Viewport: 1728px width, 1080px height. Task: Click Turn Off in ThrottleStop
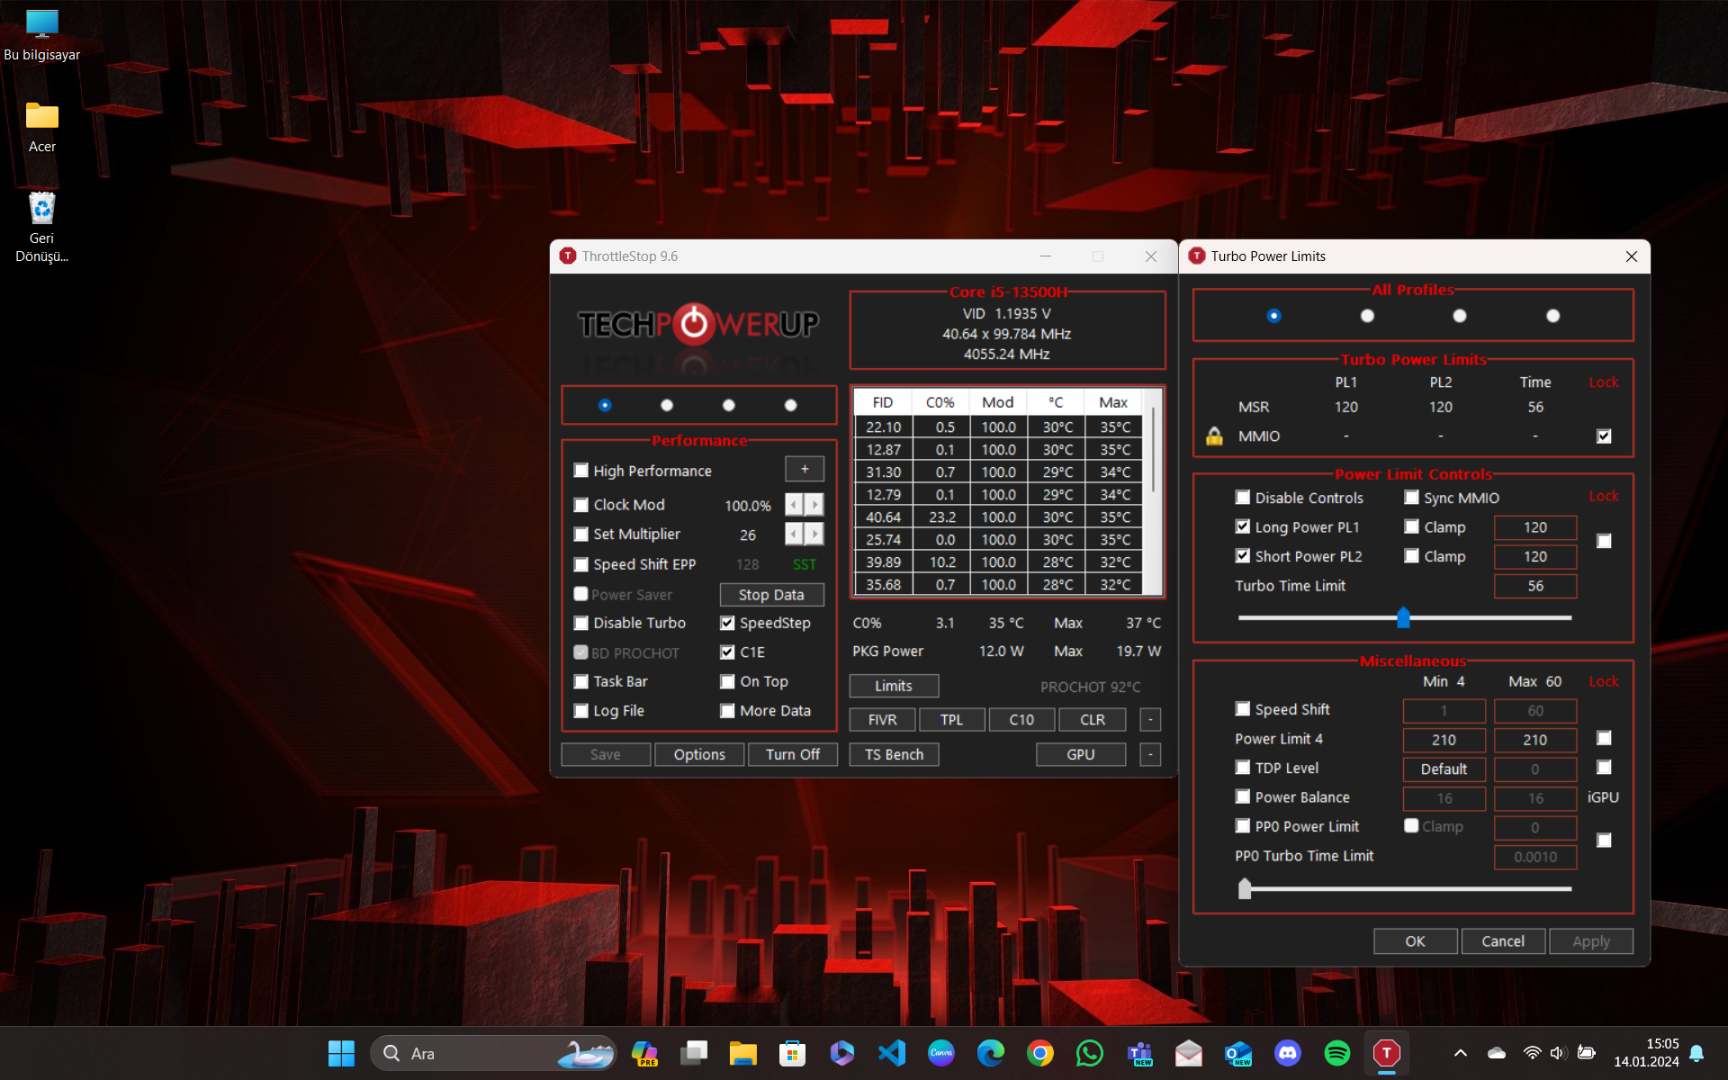[x=793, y=755]
